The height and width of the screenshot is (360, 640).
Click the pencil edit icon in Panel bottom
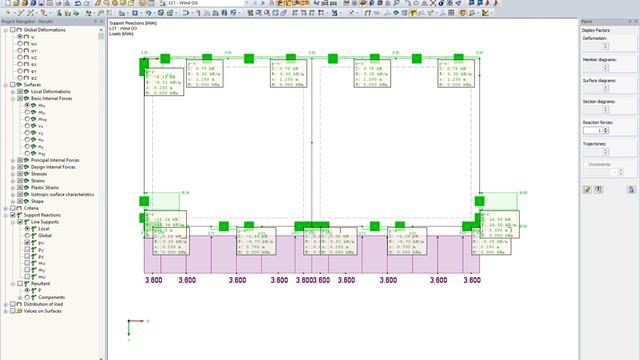587,189
